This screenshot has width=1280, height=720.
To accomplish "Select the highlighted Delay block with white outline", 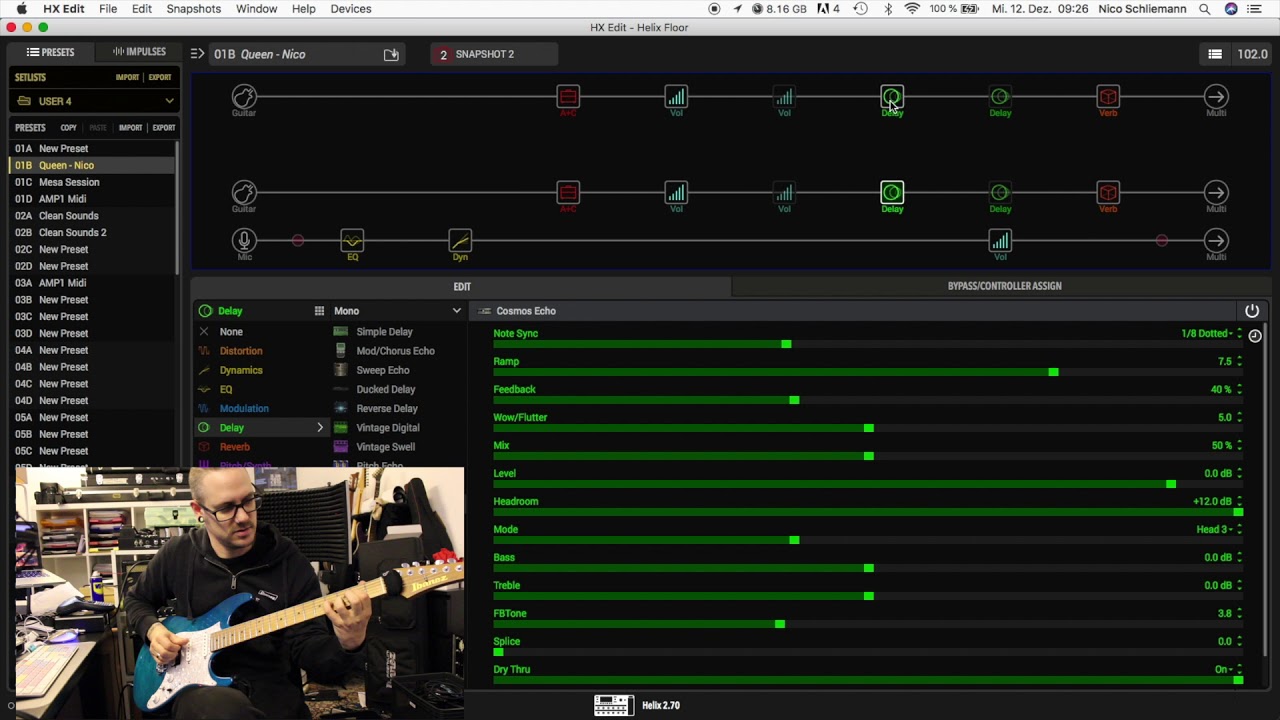I will tap(892, 192).
